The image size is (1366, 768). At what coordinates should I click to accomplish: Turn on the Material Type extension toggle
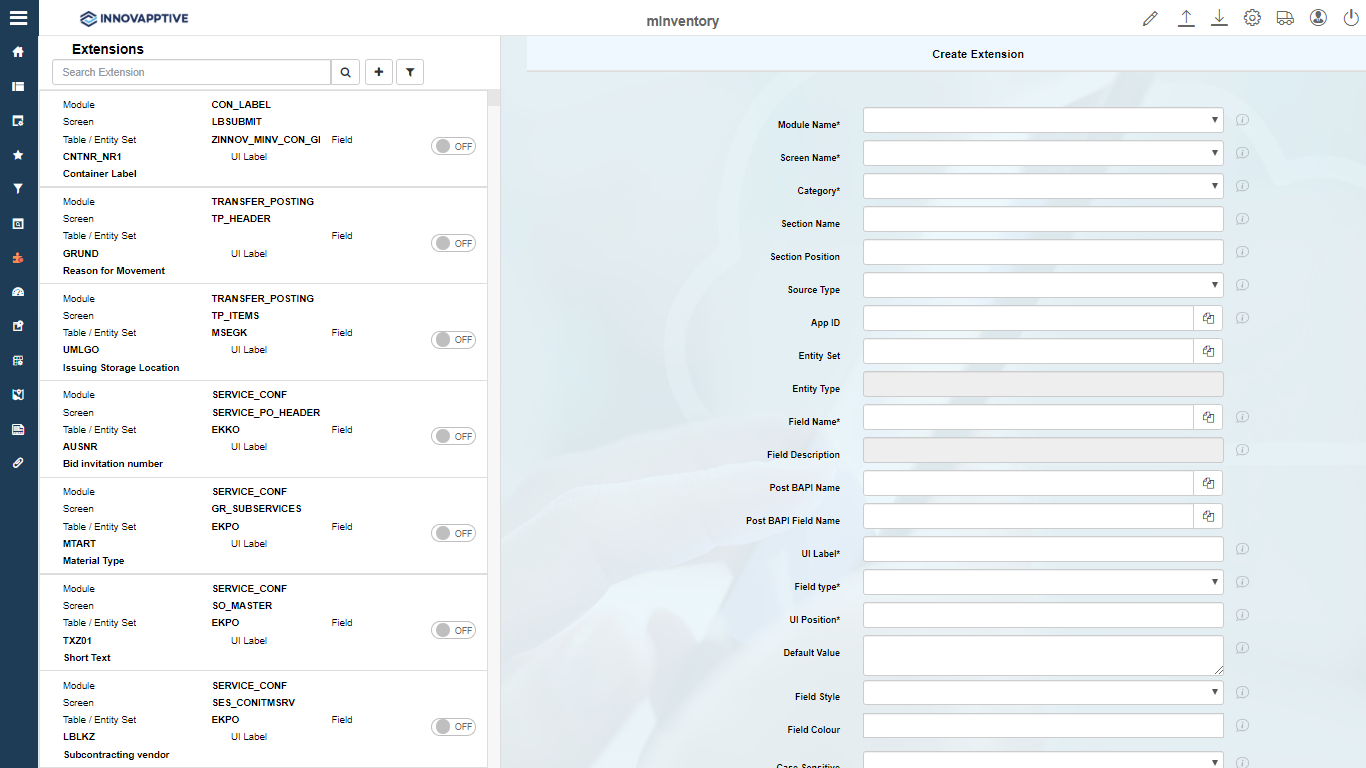tap(453, 533)
